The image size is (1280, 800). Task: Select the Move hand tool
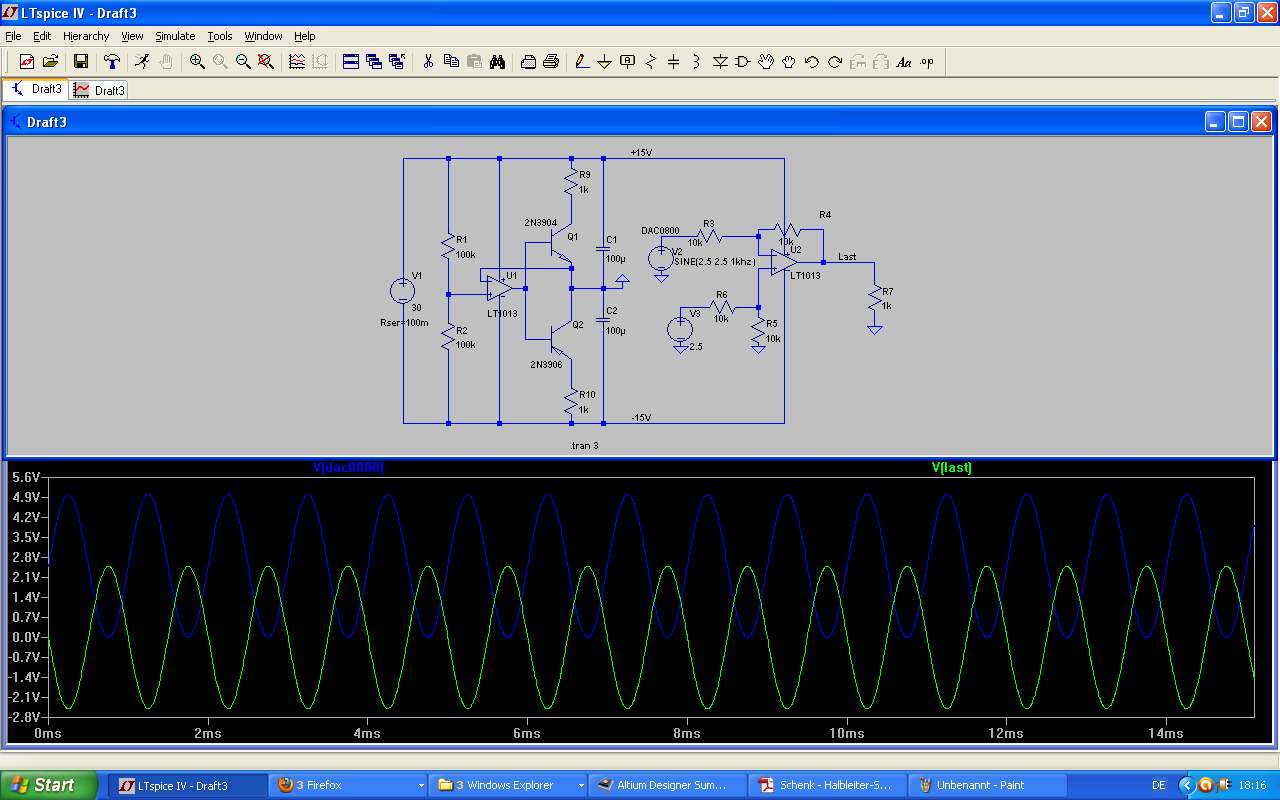click(x=766, y=62)
